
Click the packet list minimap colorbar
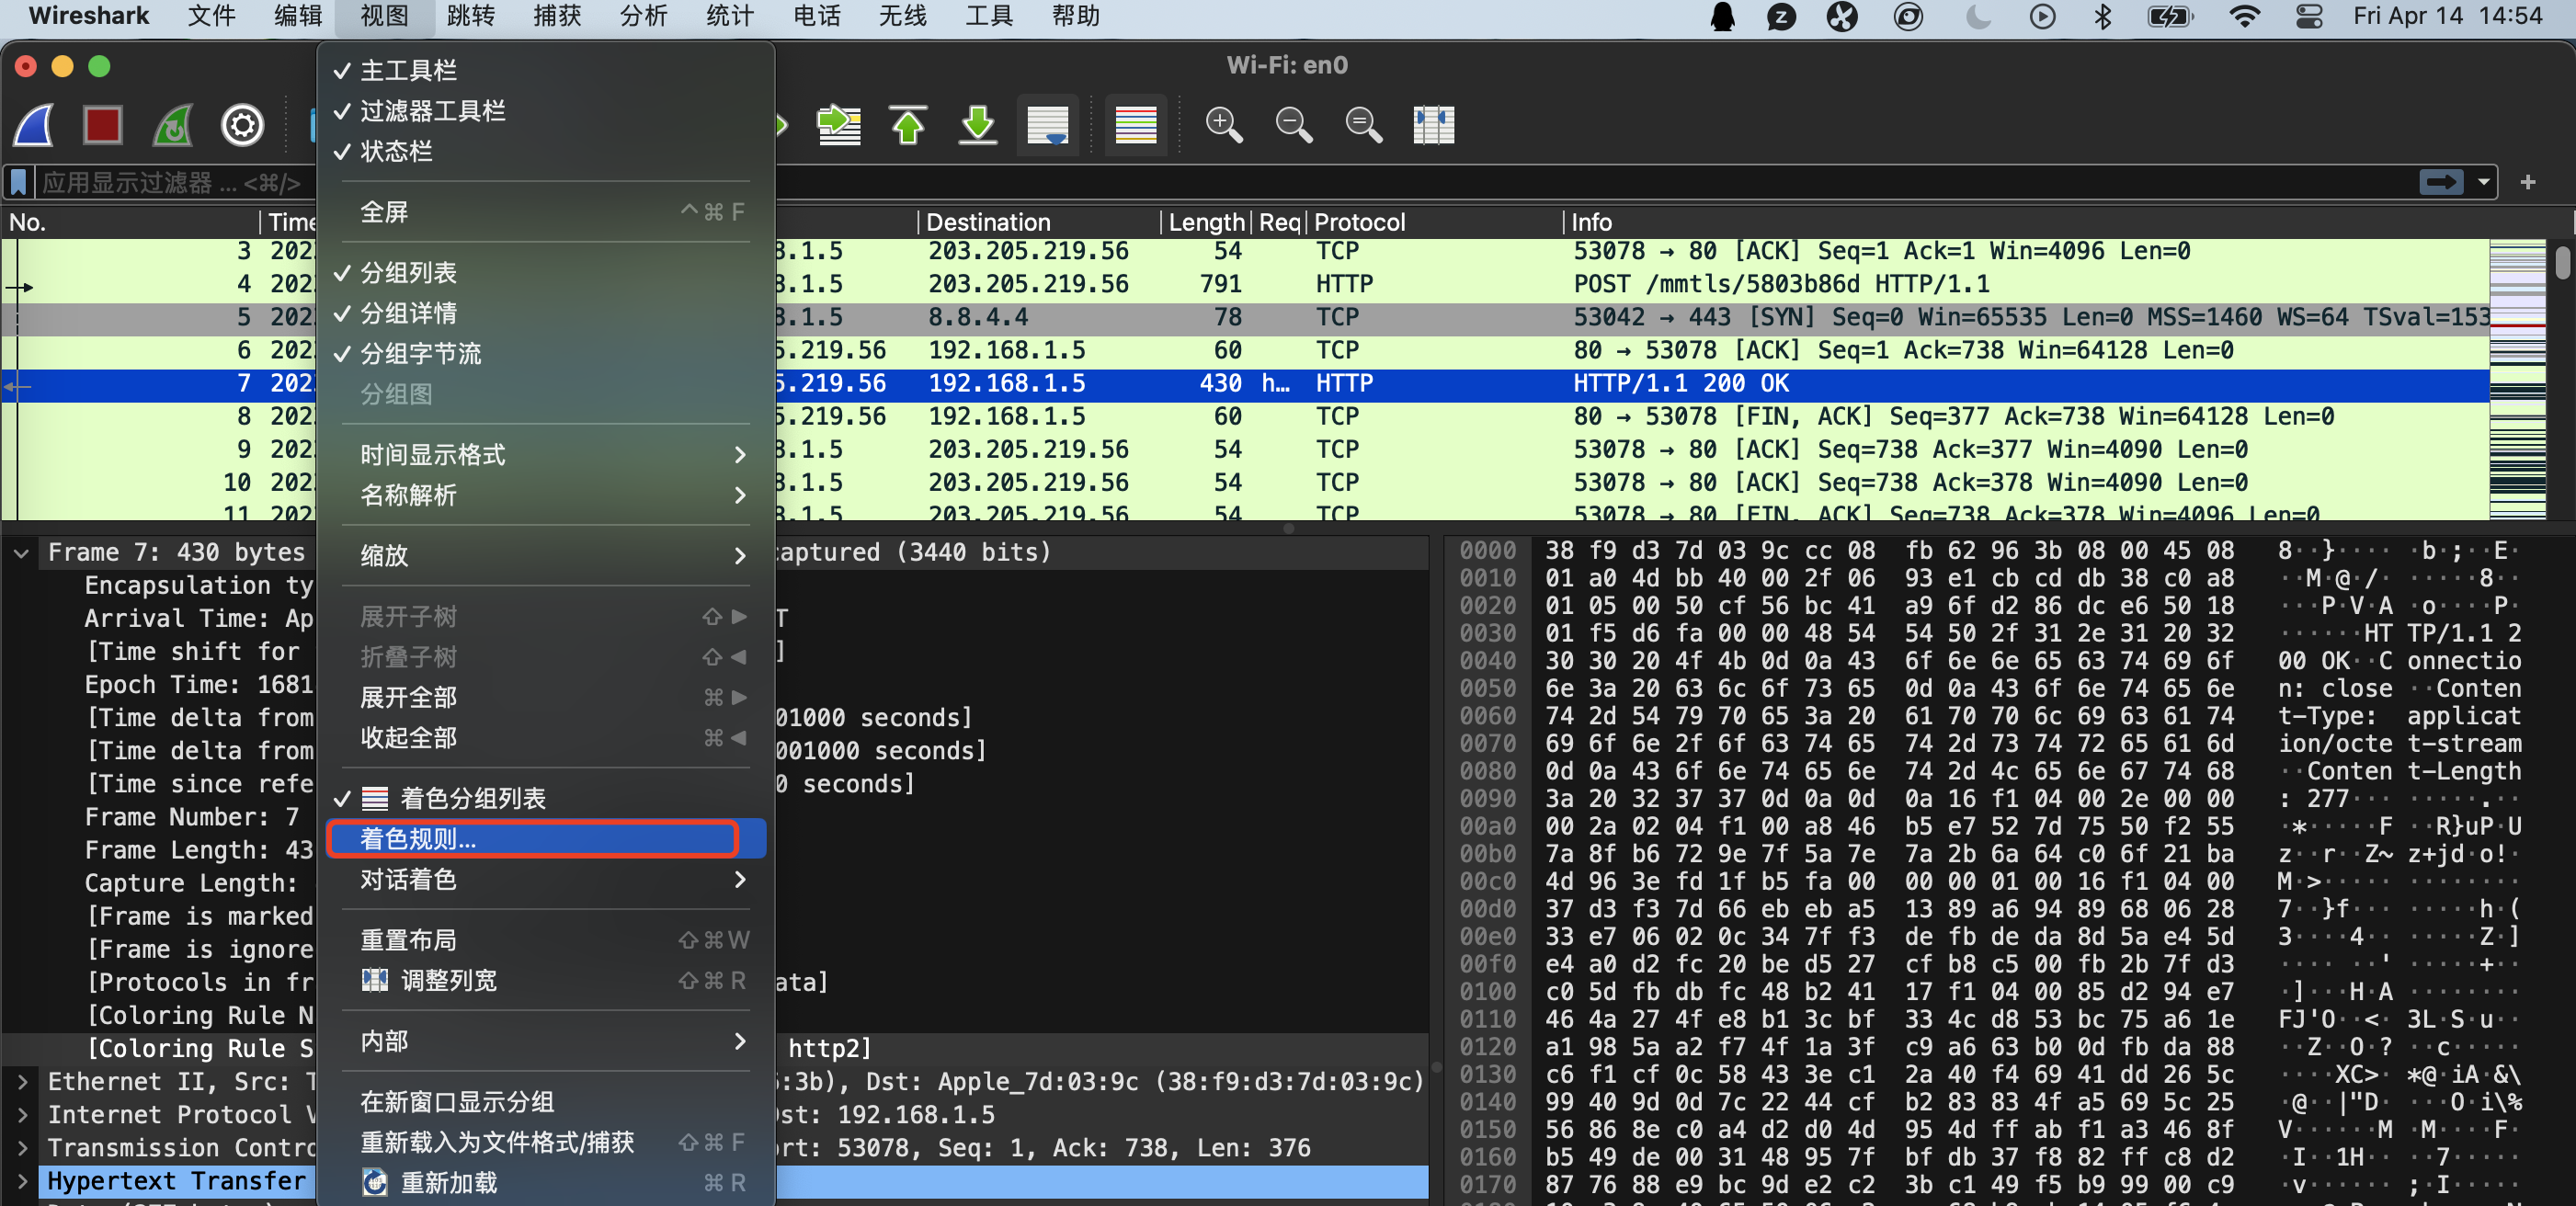click(x=2517, y=380)
